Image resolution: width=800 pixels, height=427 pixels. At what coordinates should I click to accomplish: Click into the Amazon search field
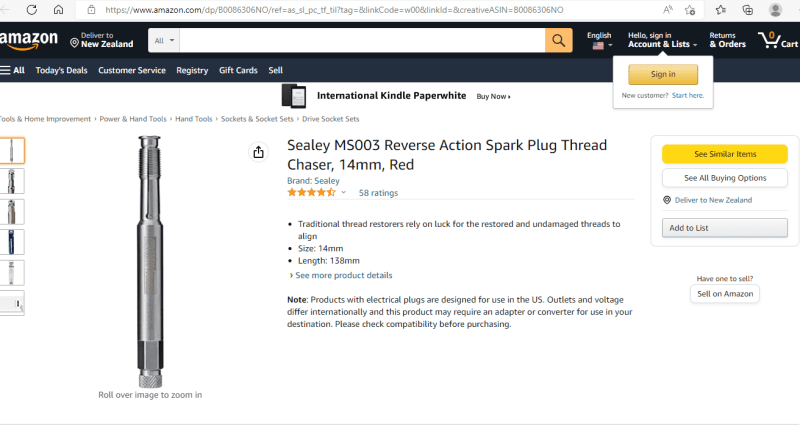362,41
